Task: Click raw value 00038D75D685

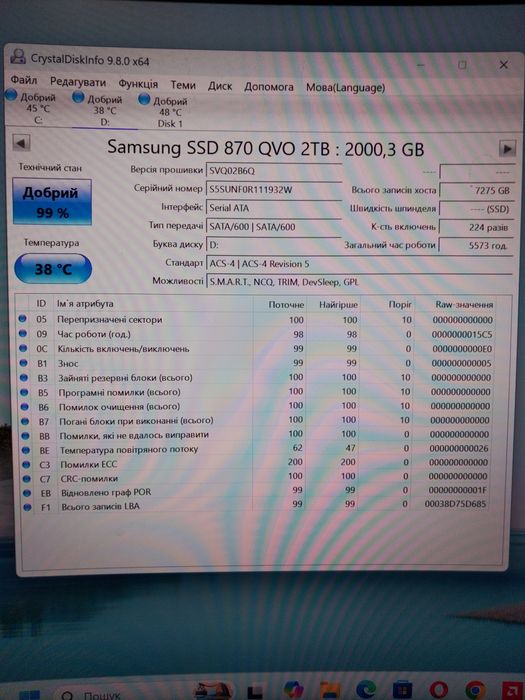Action: click(455, 504)
